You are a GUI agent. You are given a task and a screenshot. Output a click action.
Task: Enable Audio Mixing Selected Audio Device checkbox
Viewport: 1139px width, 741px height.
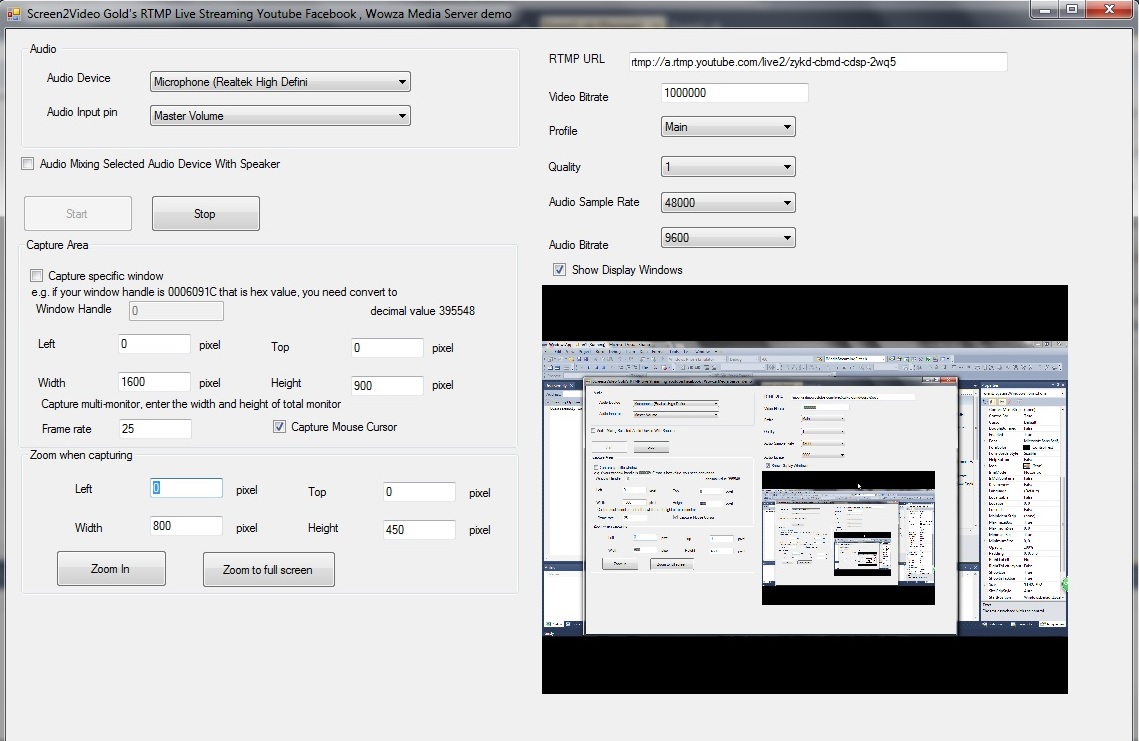(x=28, y=164)
